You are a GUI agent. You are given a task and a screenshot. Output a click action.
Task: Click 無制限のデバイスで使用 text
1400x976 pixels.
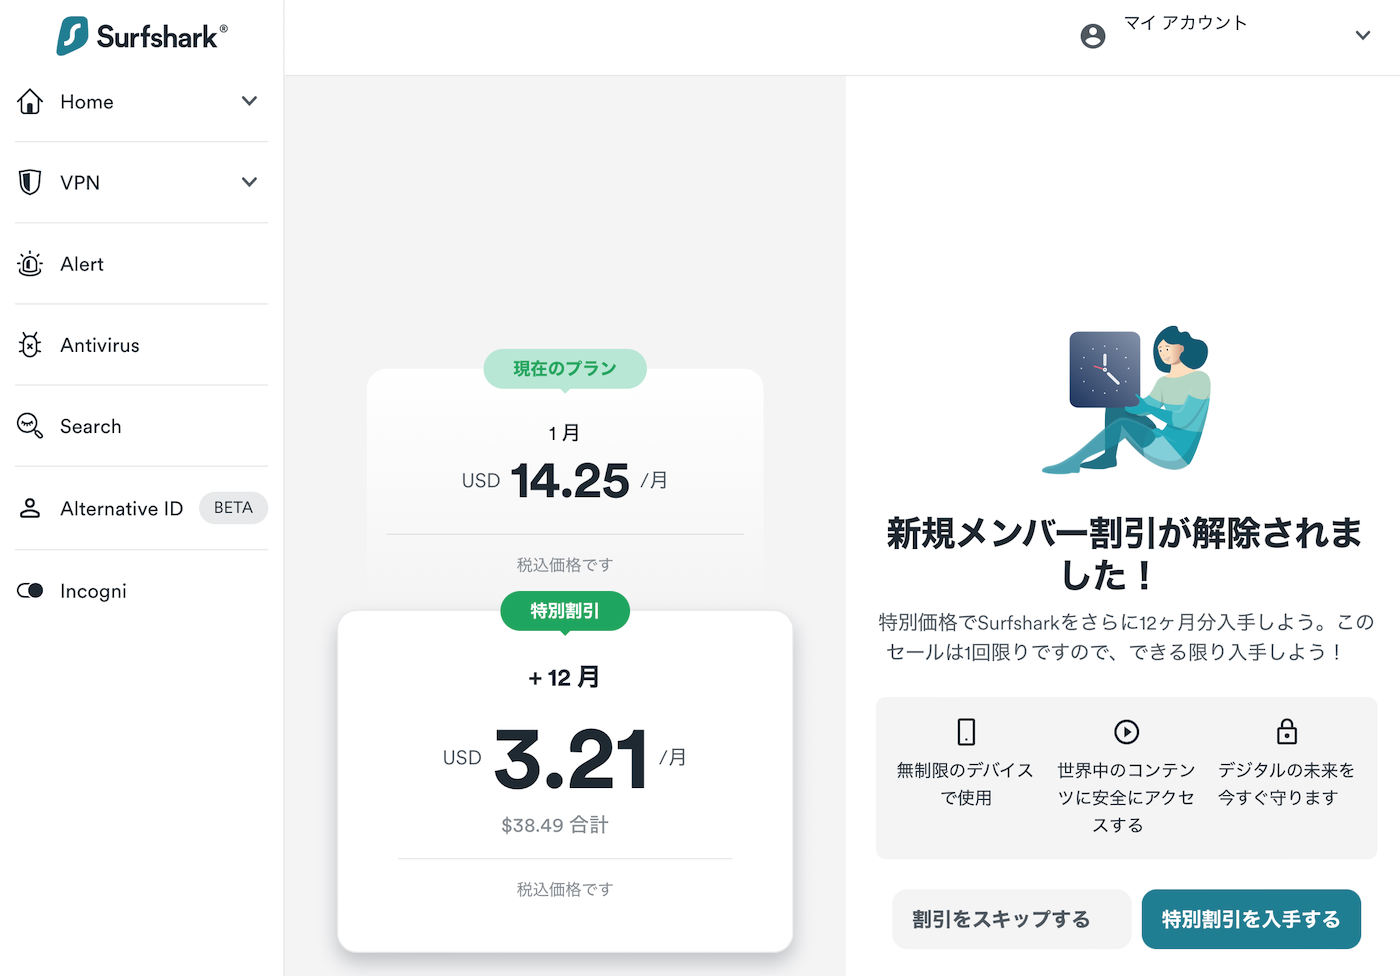(x=966, y=784)
